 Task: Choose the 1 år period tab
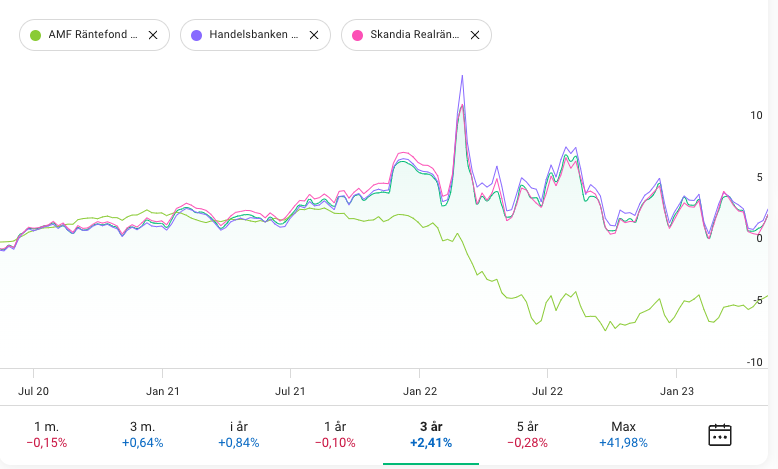tap(334, 434)
